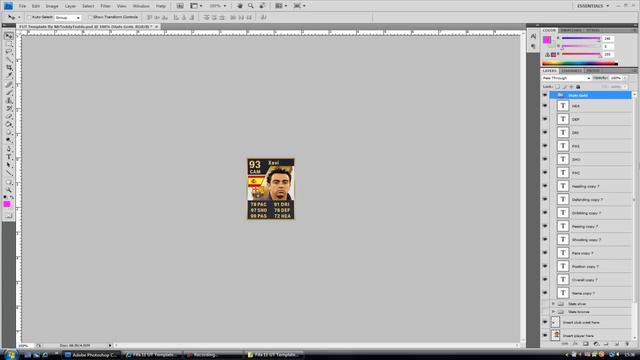Hide the Insert player here layer
640x360 pixels.
tap(545, 336)
